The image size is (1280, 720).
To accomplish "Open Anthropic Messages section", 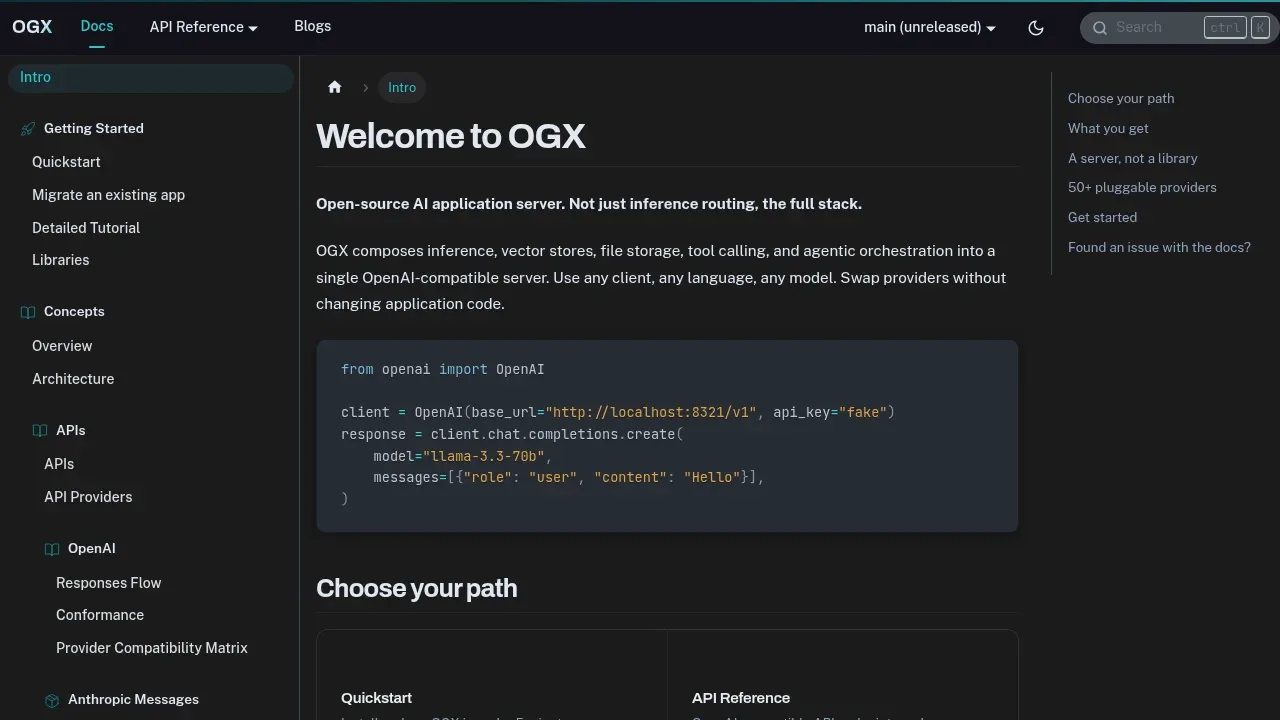I will pos(133,699).
